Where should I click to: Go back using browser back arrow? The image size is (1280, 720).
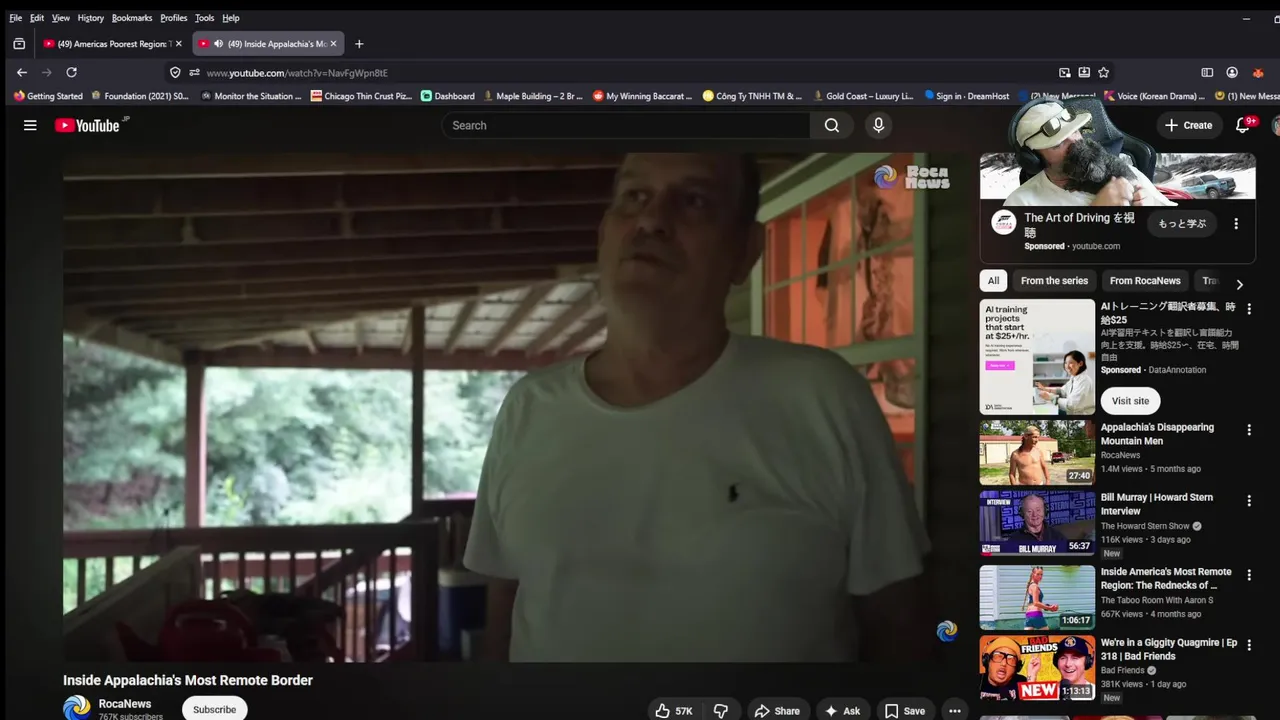point(22,72)
